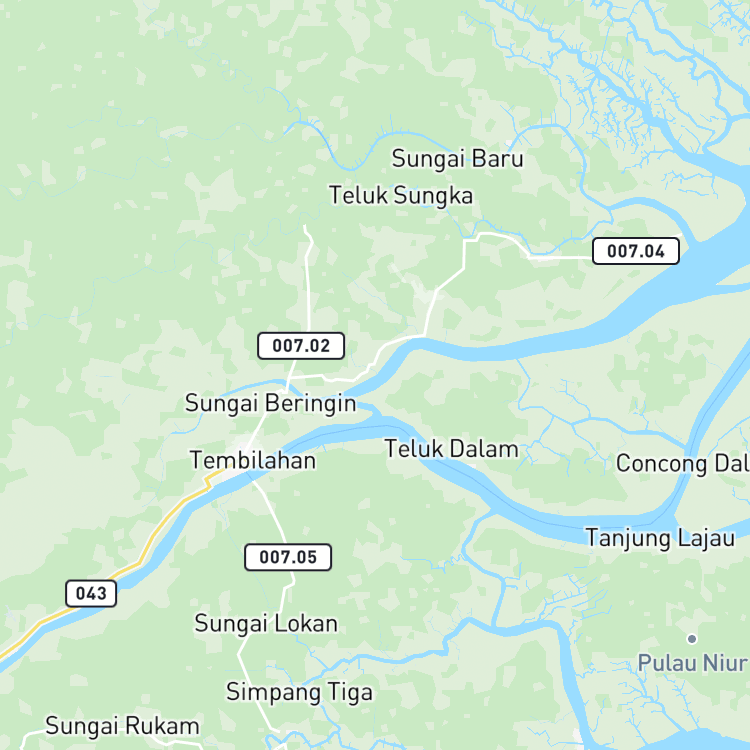Screen dimensions: 750x750
Task: Click the Sungai Lokan place label
Action: (x=266, y=624)
